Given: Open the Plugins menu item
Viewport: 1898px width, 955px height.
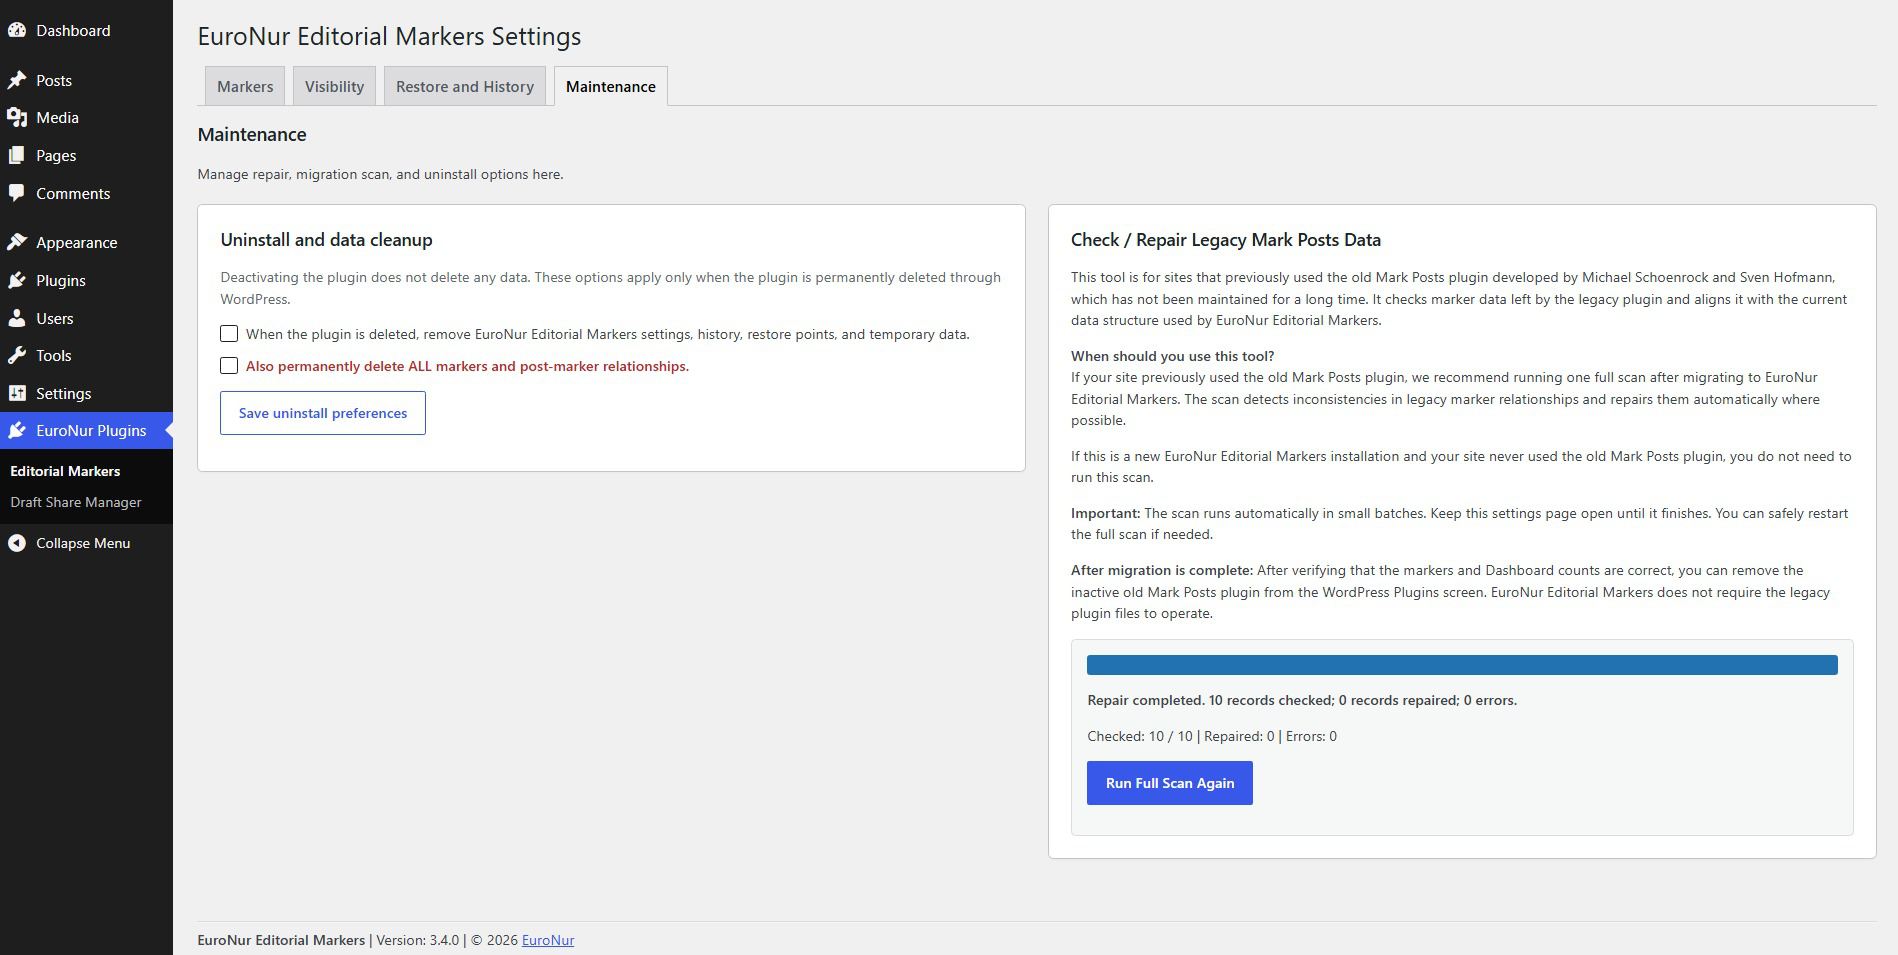Looking at the screenshot, I should click(x=86, y=281).
